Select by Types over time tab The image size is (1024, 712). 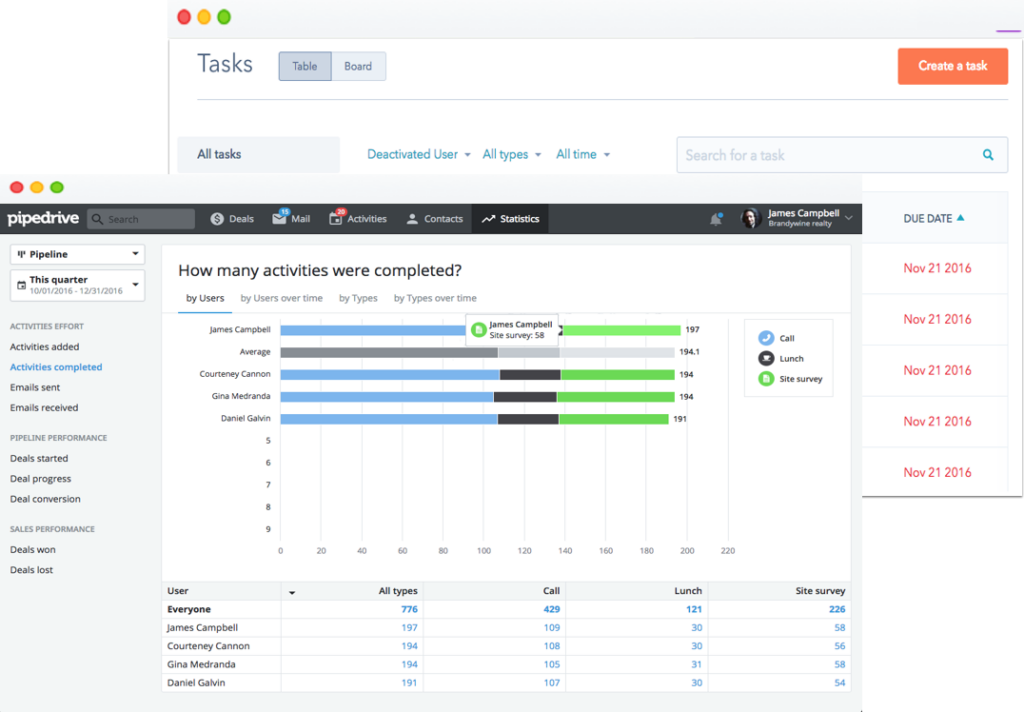[435, 298]
